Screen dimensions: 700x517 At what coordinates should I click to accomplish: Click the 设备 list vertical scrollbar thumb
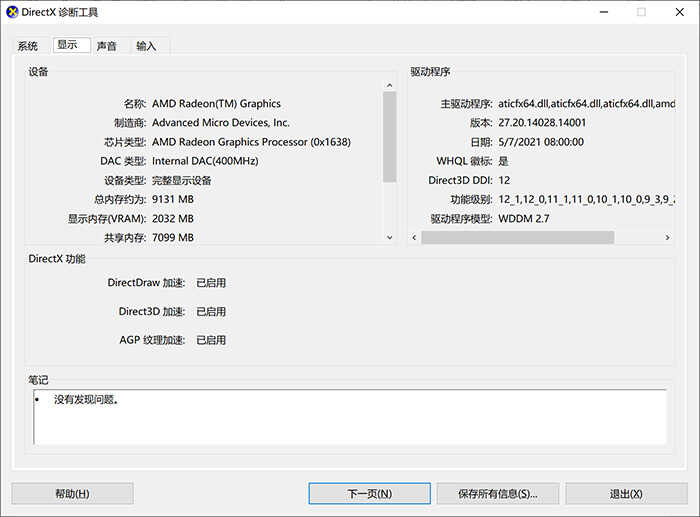[x=390, y=135]
